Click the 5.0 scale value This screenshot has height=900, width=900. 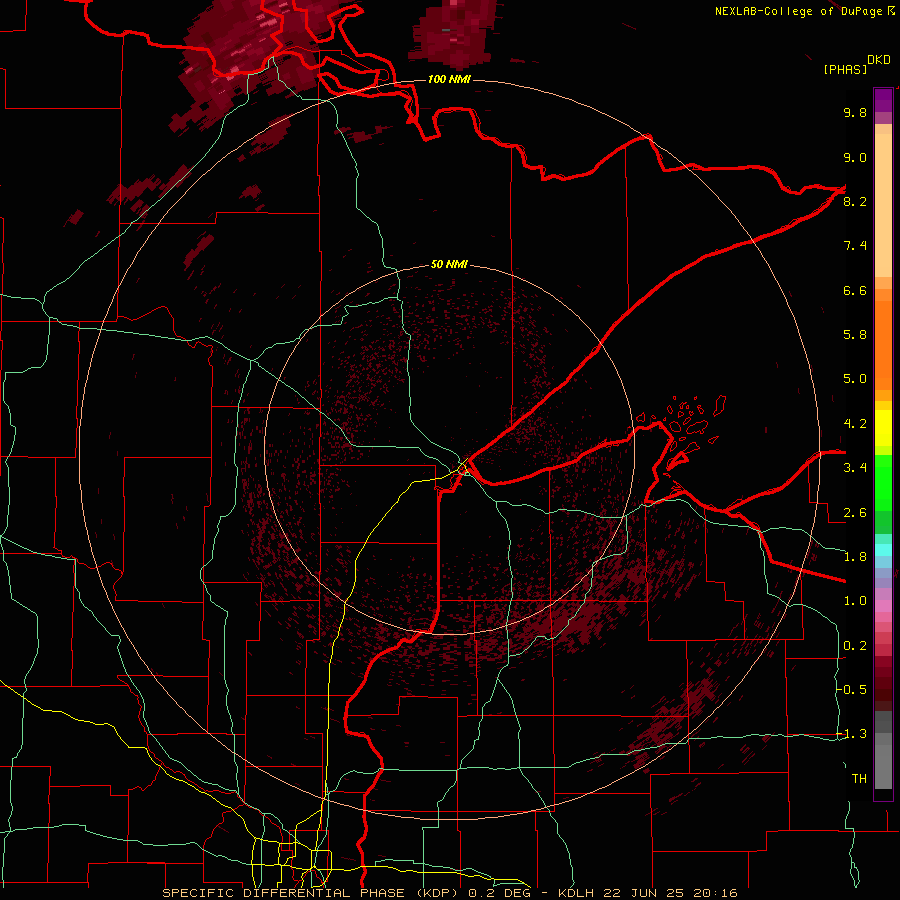coord(855,379)
